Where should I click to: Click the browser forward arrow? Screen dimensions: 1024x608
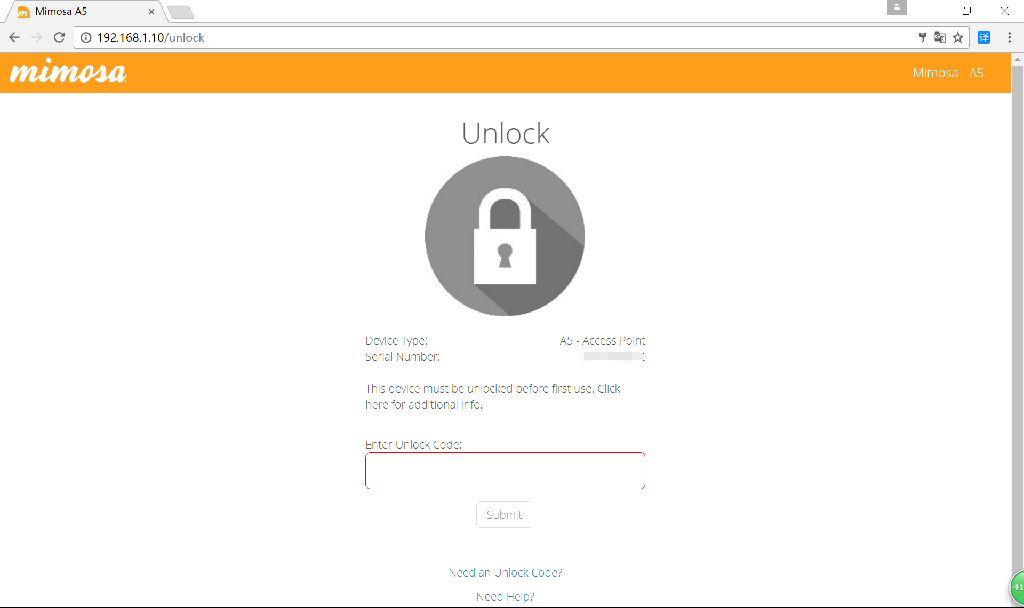point(37,38)
